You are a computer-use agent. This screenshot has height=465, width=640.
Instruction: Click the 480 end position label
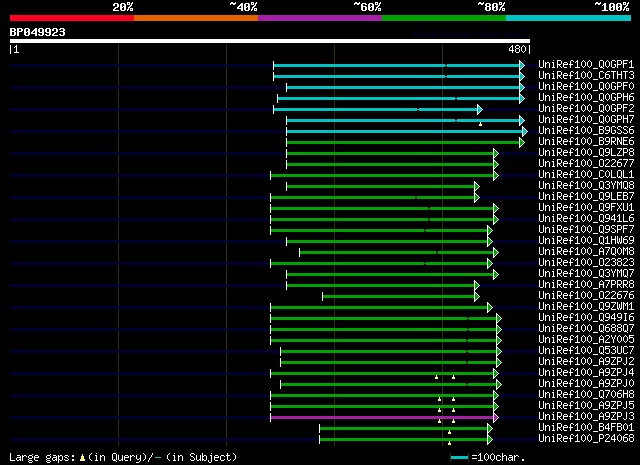click(517, 49)
